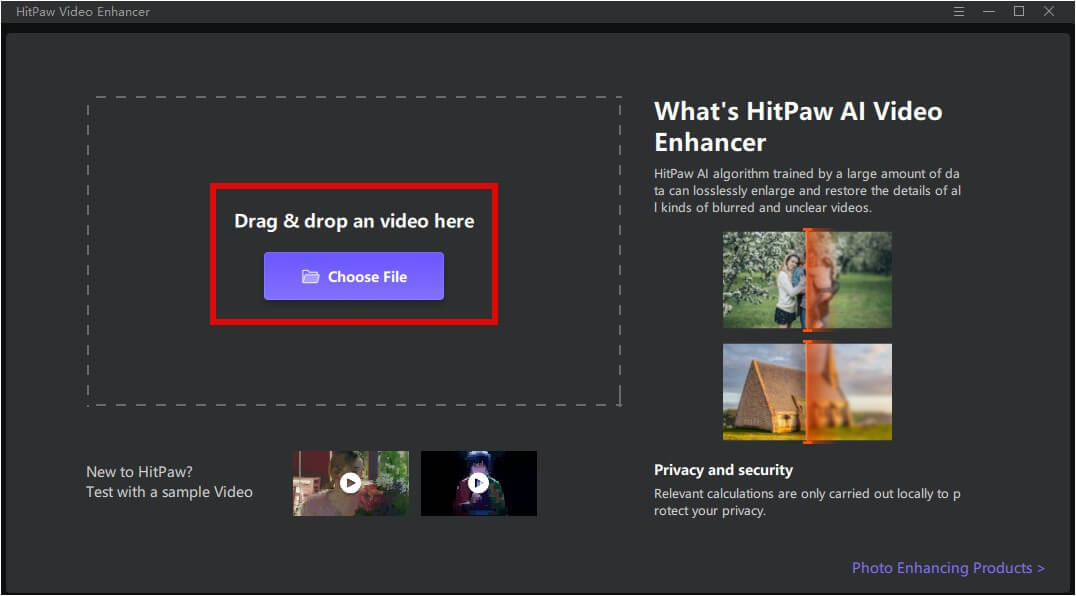Viewport: 1076px width, 596px height.
Task: Close the HitPaw Video Enhancer window
Action: 1049,11
